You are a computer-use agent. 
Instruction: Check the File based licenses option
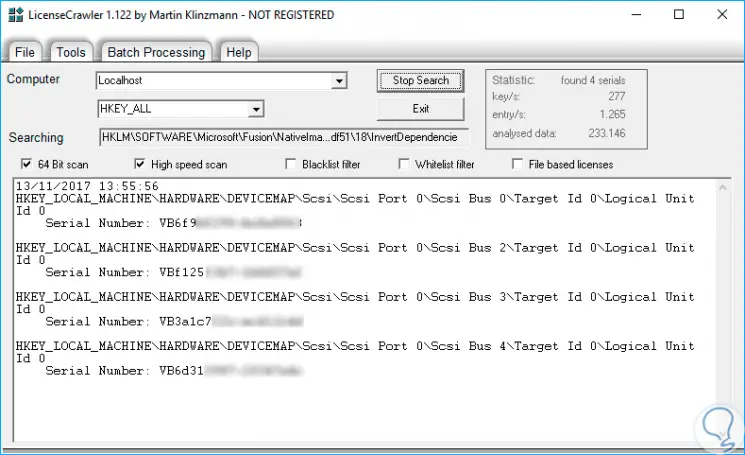point(518,164)
